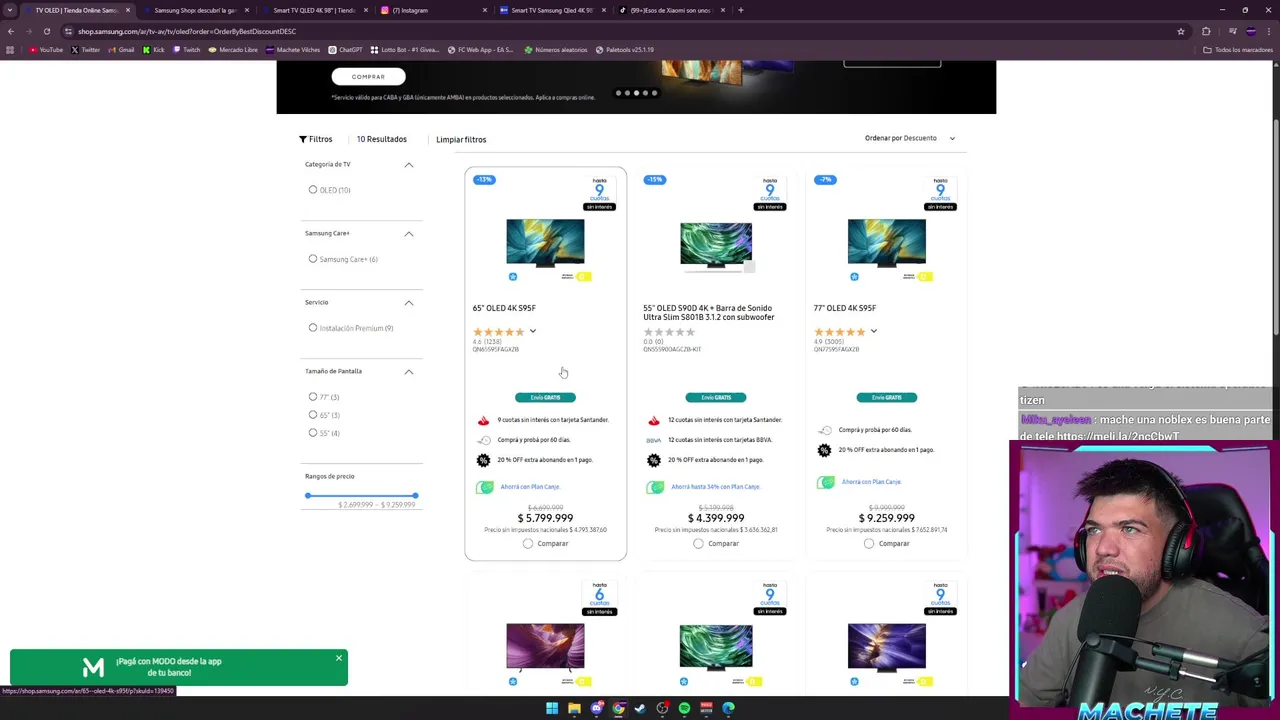Open Discord from the taskbar
Image resolution: width=1280 pixels, height=720 pixels.
click(x=597, y=708)
